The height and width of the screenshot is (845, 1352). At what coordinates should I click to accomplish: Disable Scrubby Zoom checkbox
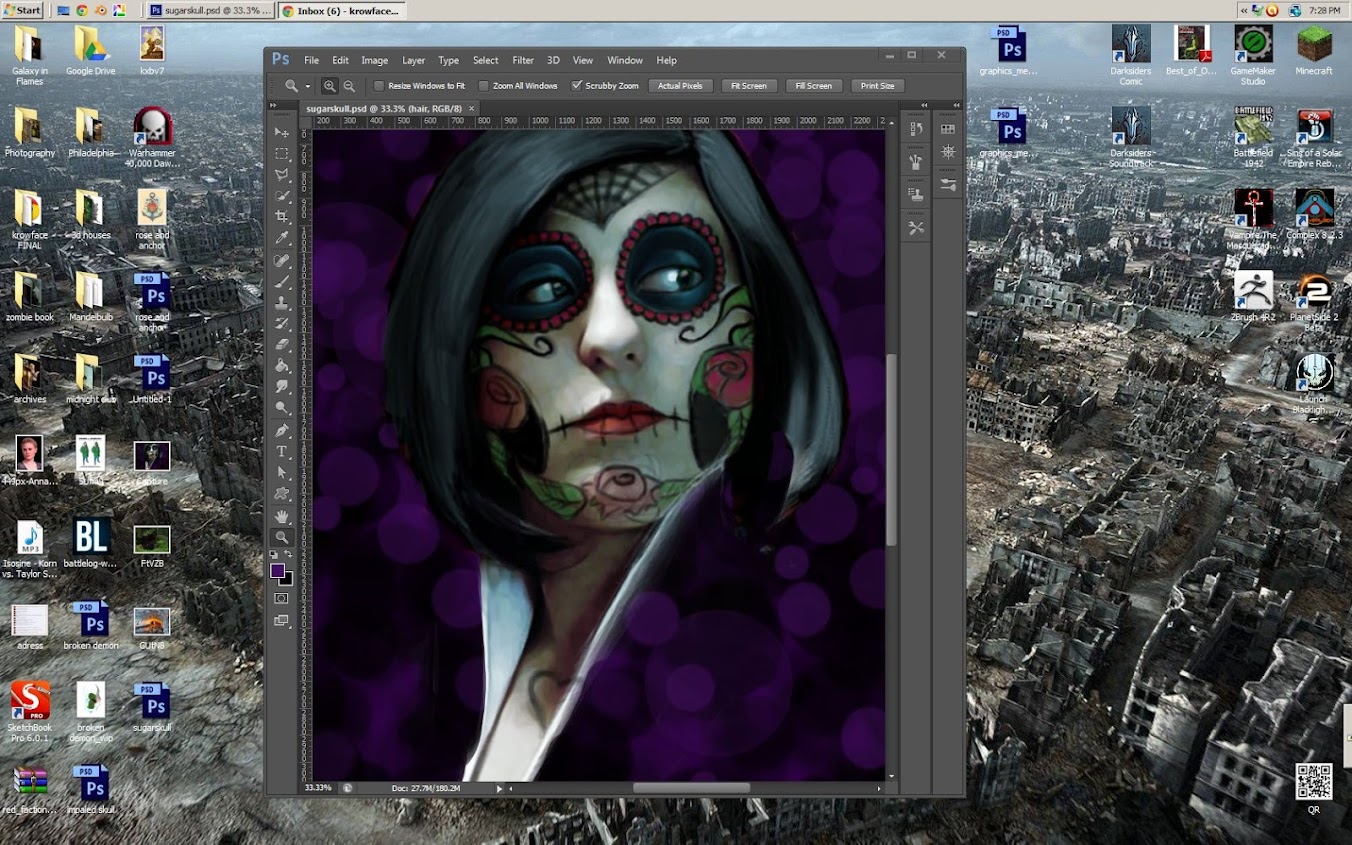[x=576, y=86]
